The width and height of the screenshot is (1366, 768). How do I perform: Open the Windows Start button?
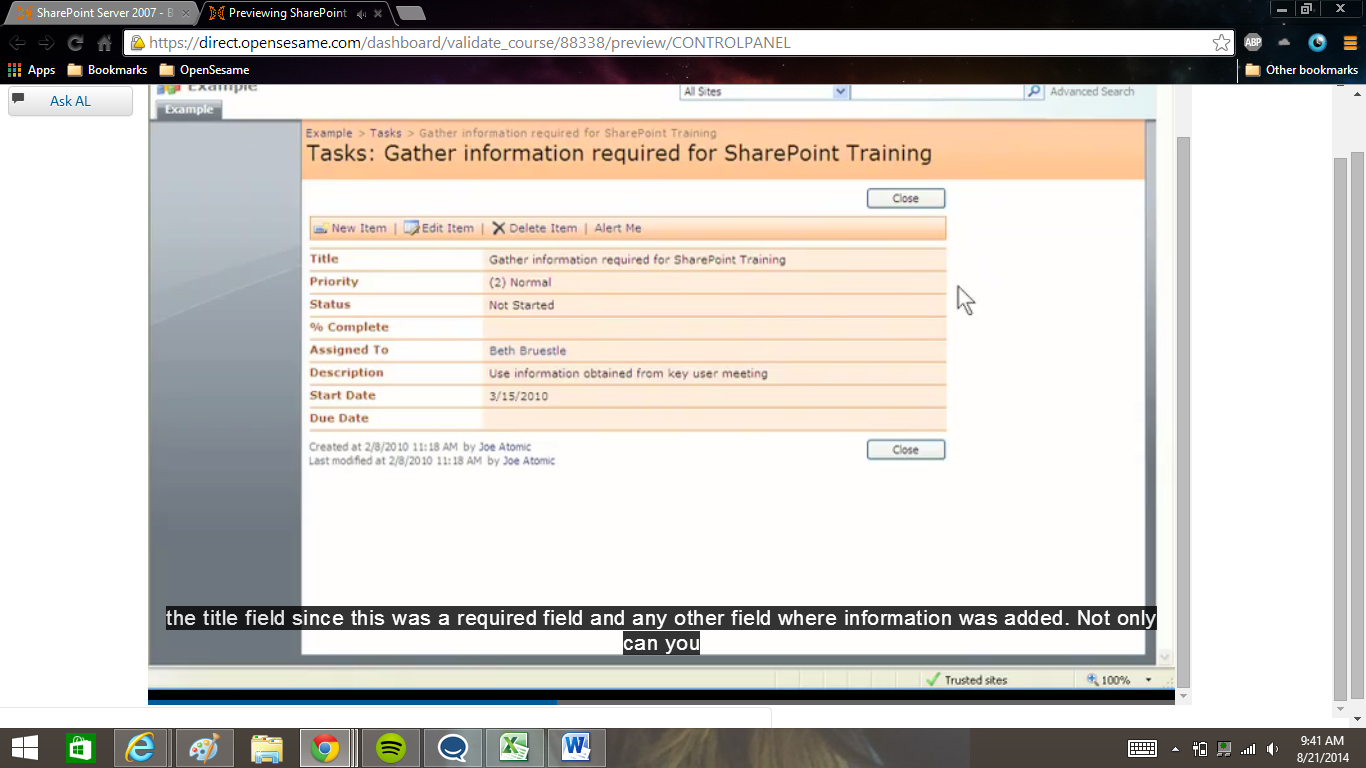point(25,748)
